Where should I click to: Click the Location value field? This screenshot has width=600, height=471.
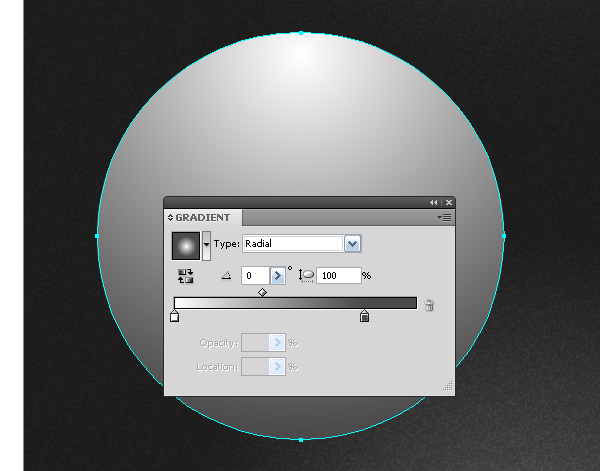255,367
